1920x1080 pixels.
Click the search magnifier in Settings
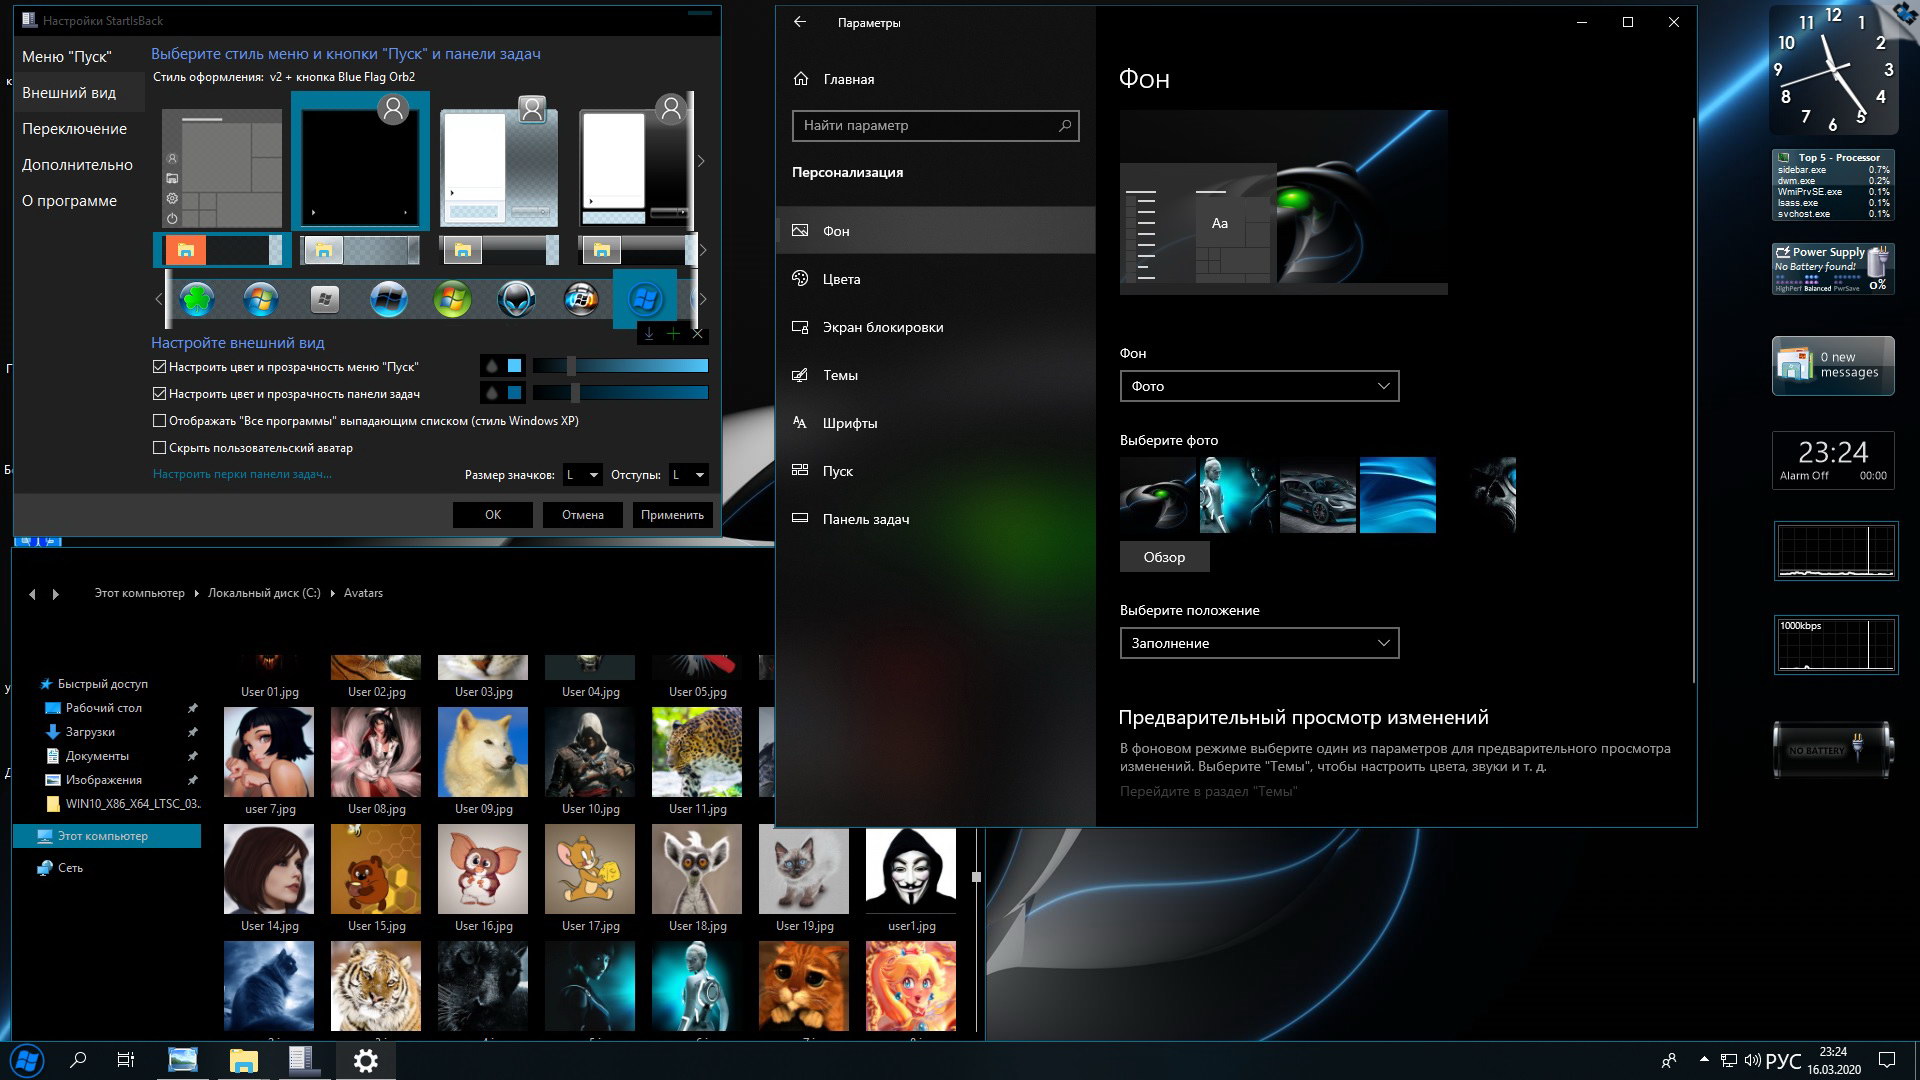point(1065,126)
